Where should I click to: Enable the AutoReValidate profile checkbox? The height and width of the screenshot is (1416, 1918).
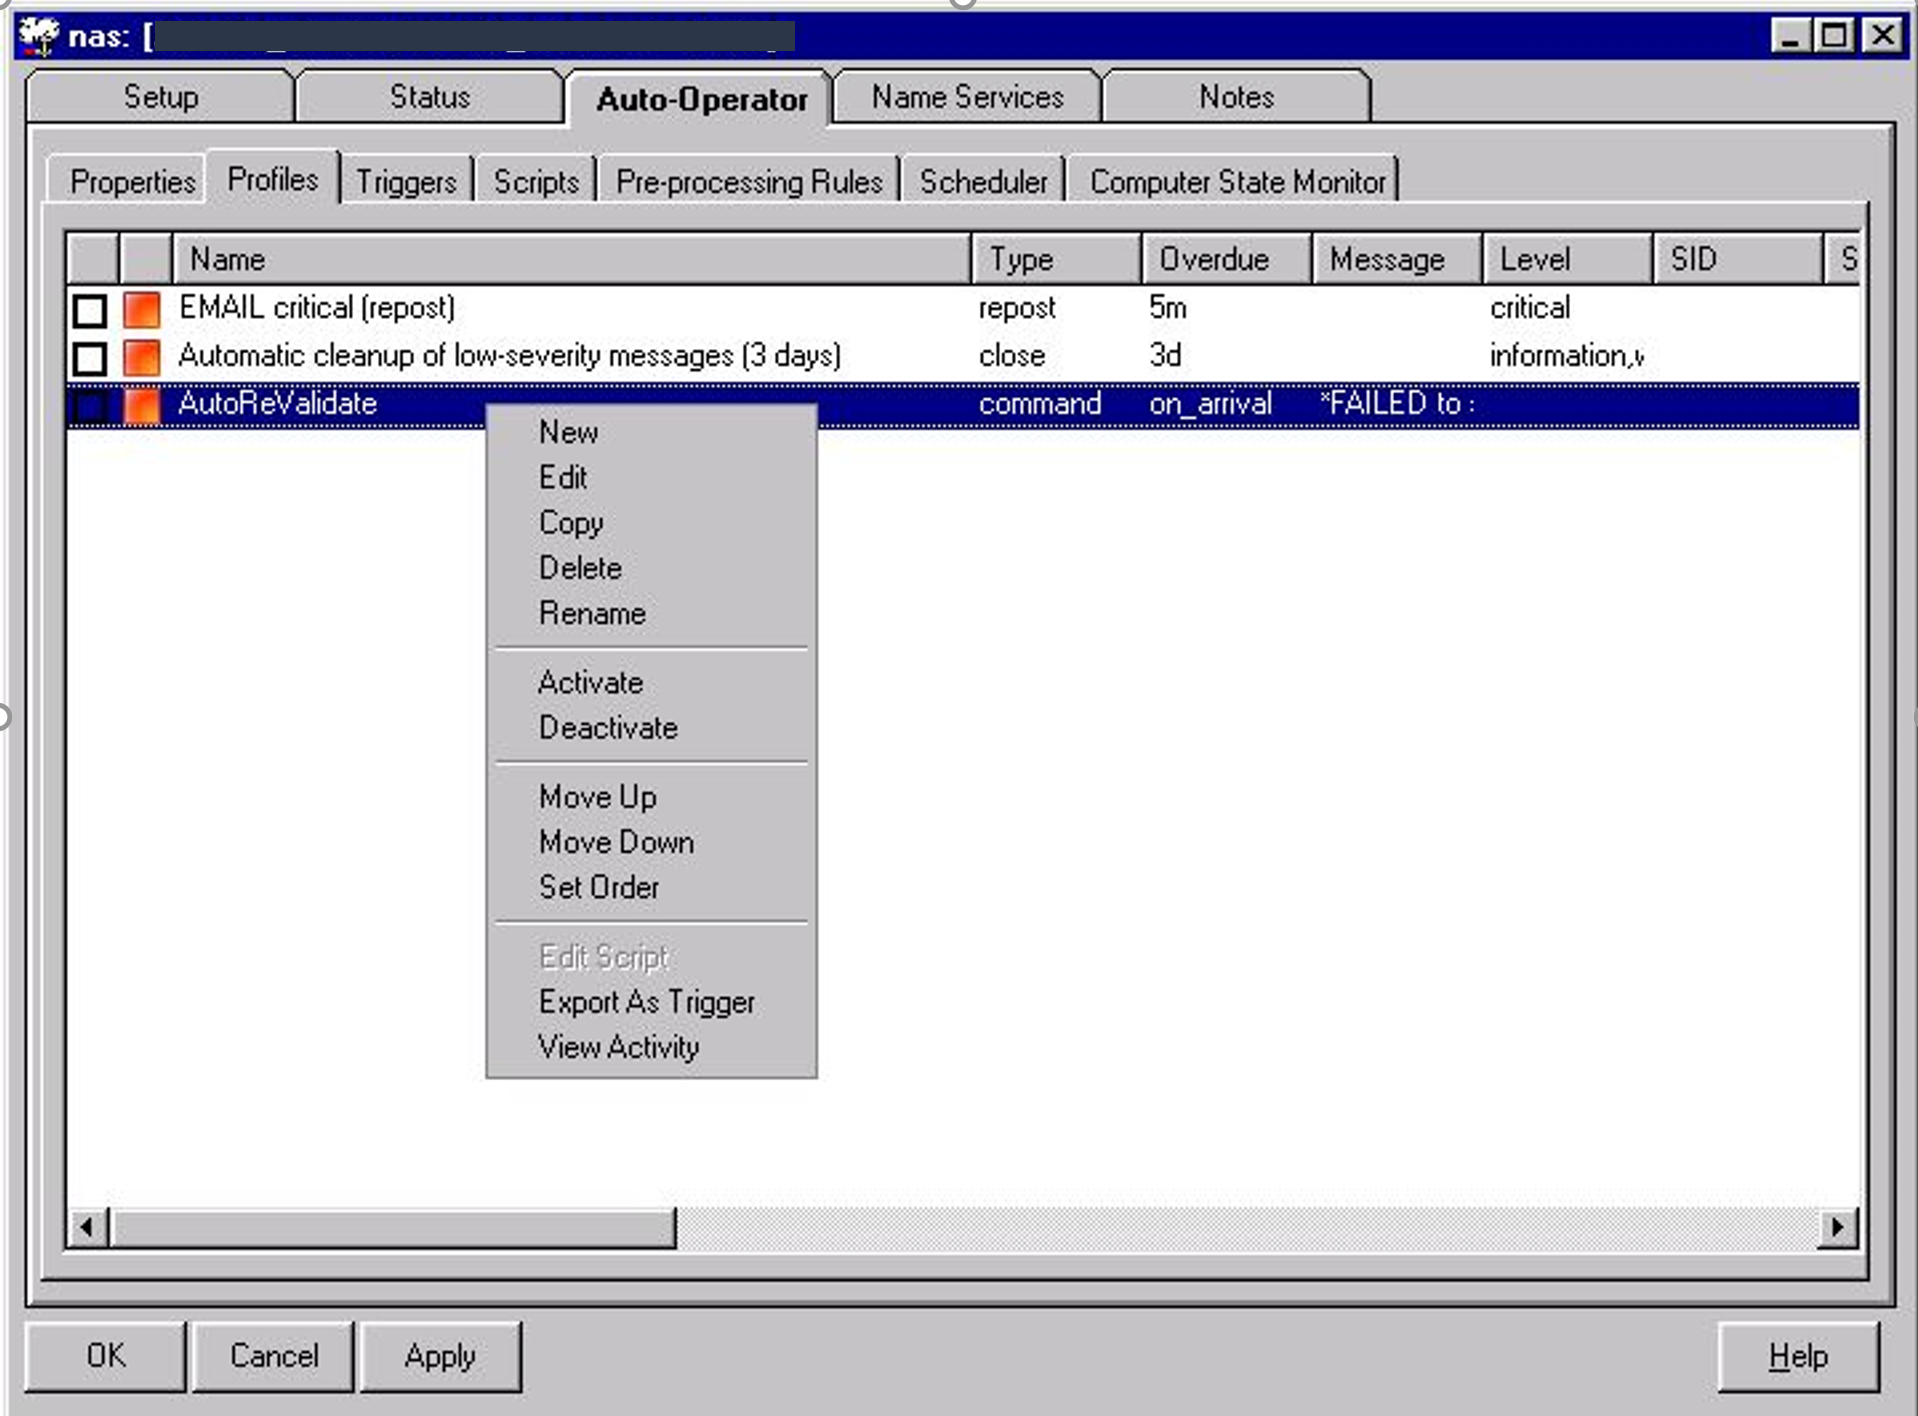tap(90, 406)
